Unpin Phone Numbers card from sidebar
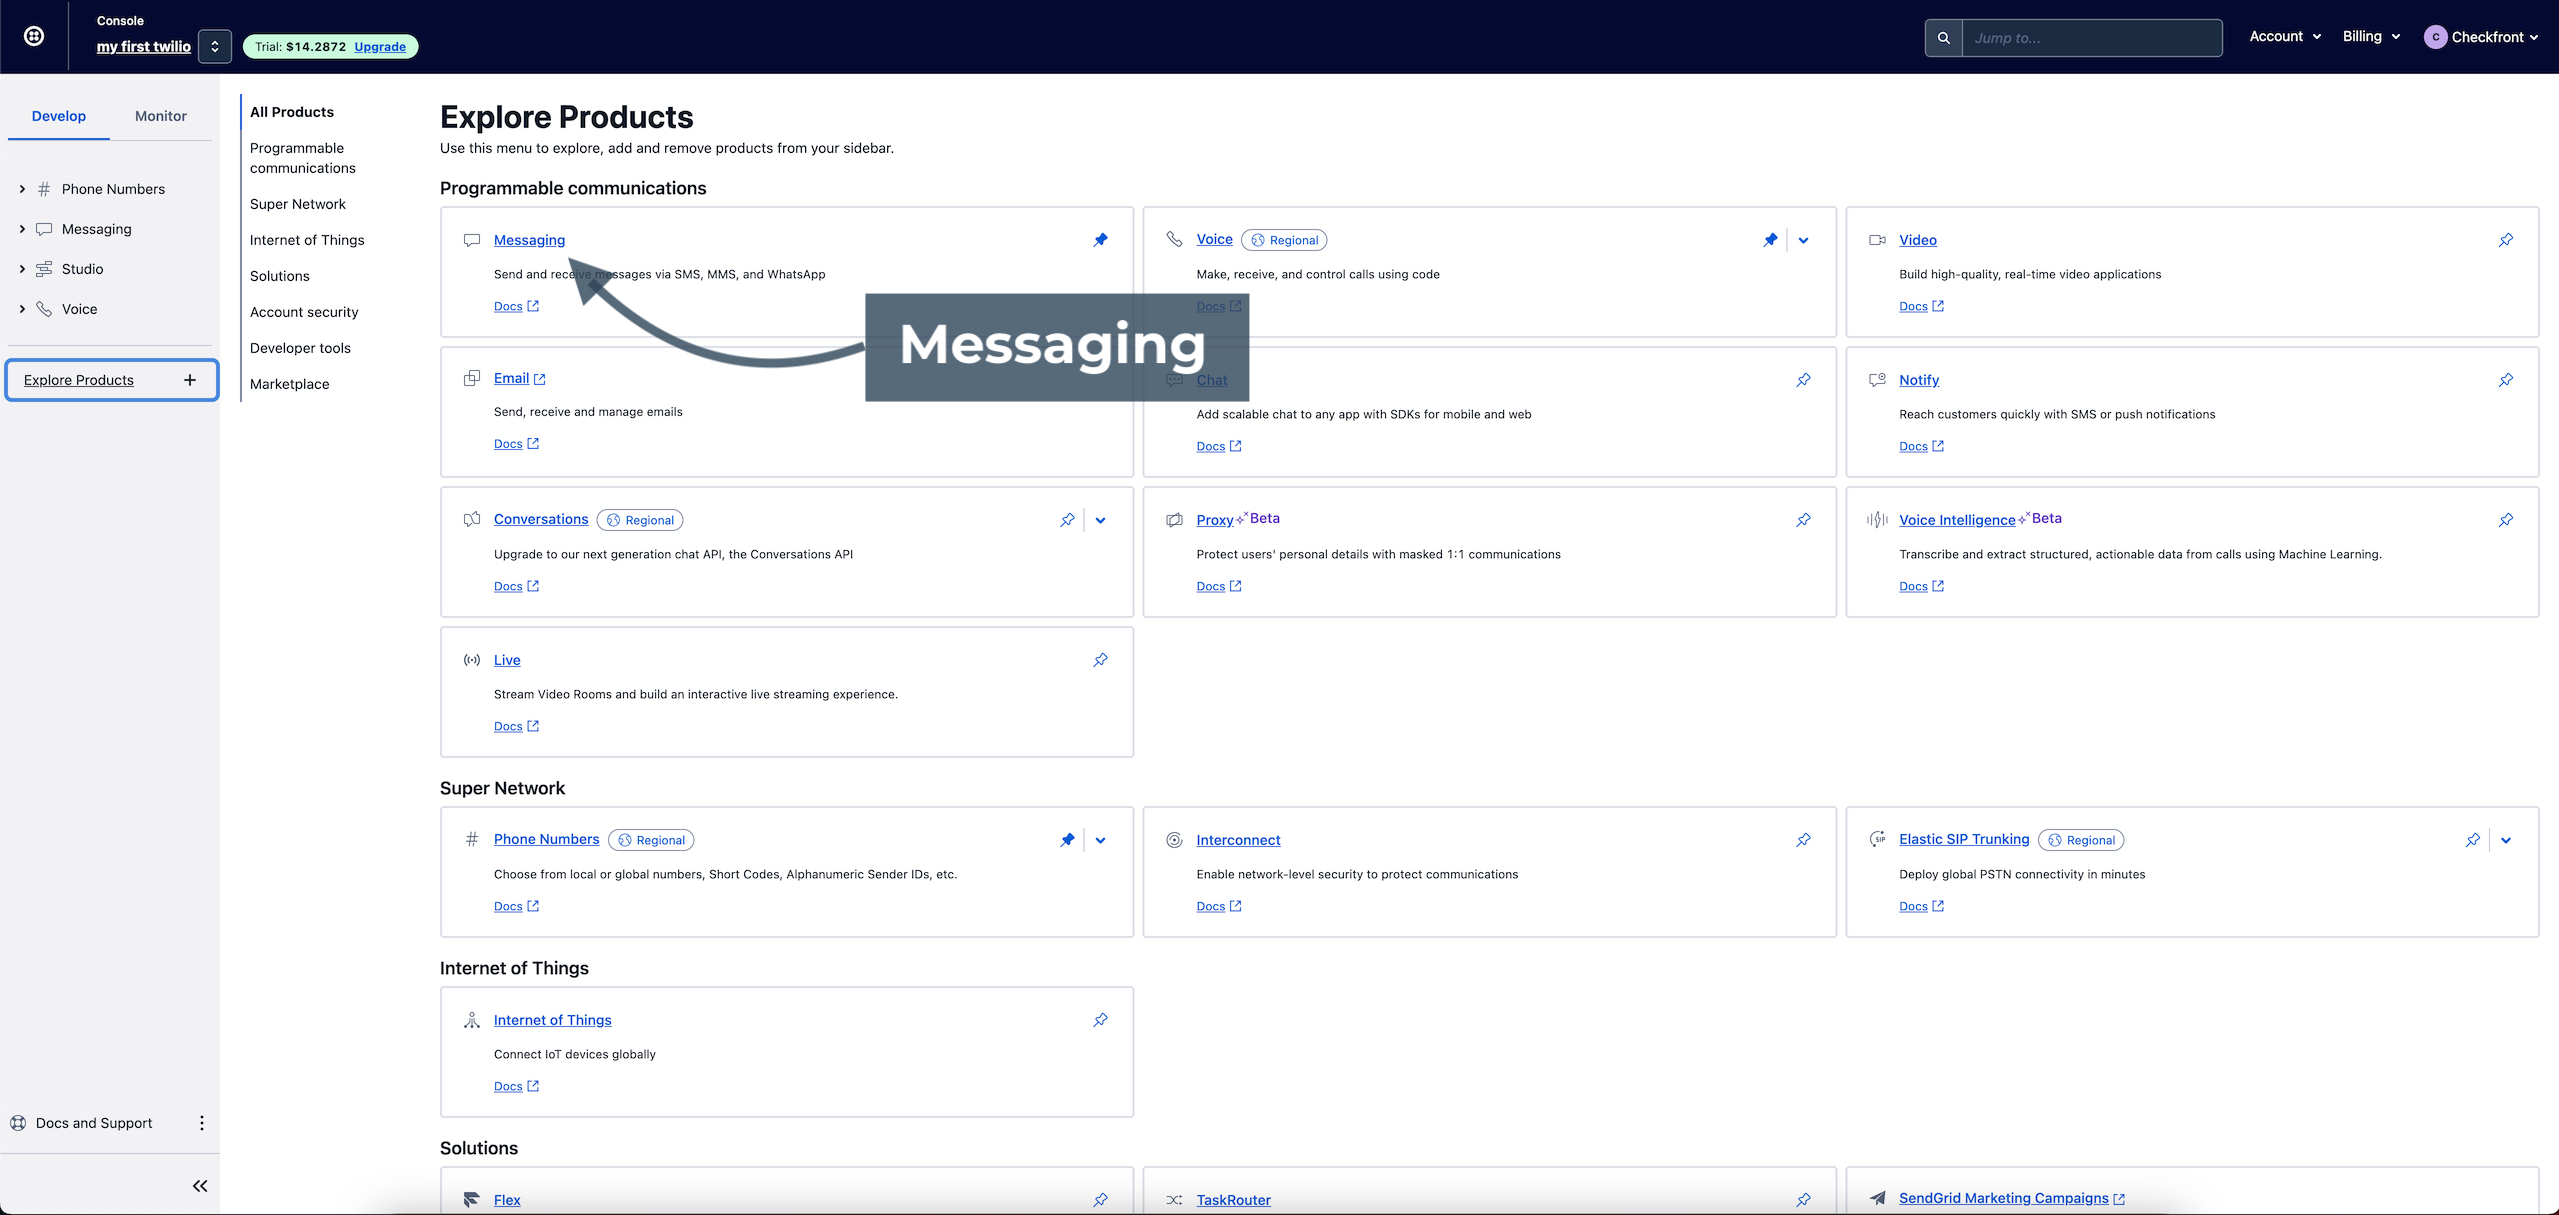Viewport: 2559px width, 1215px height. [1067, 840]
